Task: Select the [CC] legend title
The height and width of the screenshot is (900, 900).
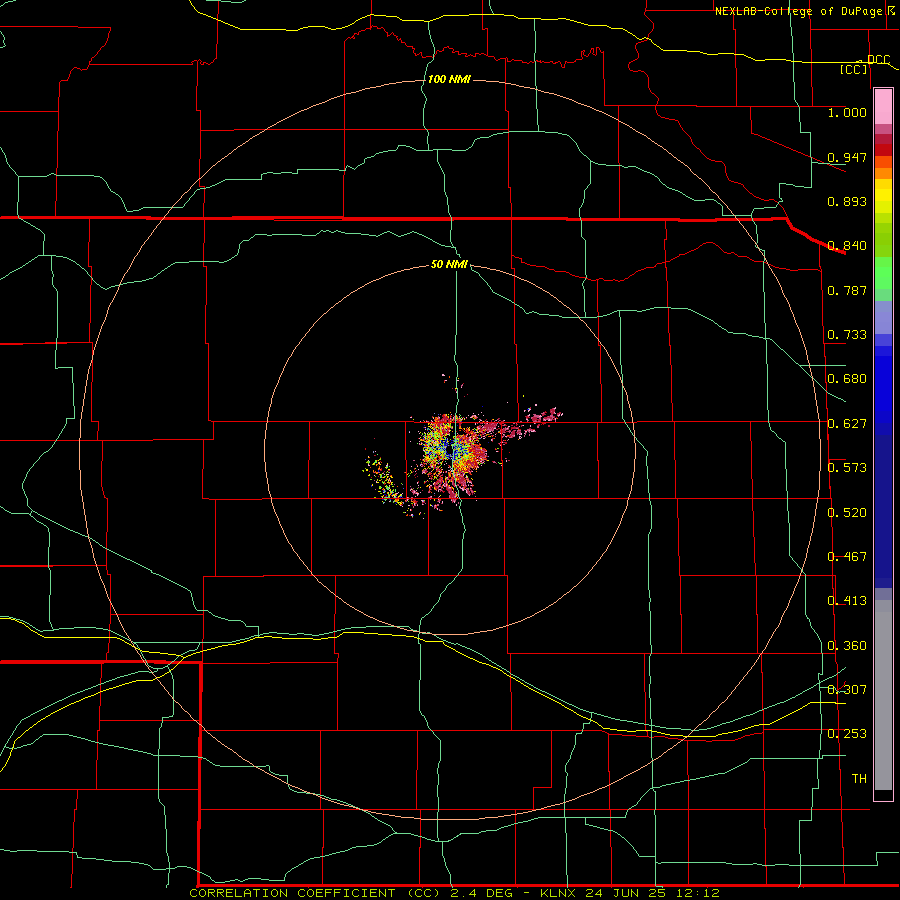Action: [x=854, y=69]
